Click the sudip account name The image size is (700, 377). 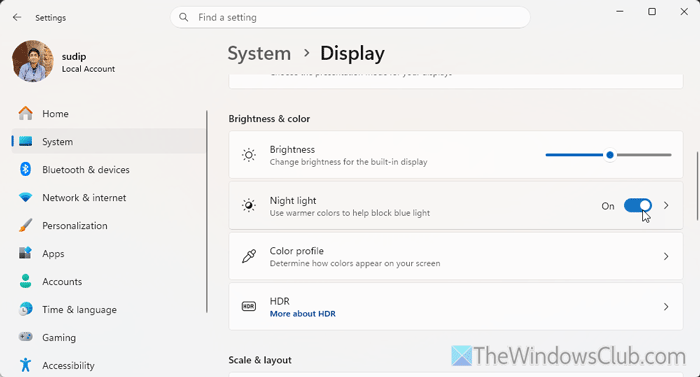pos(74,56)
